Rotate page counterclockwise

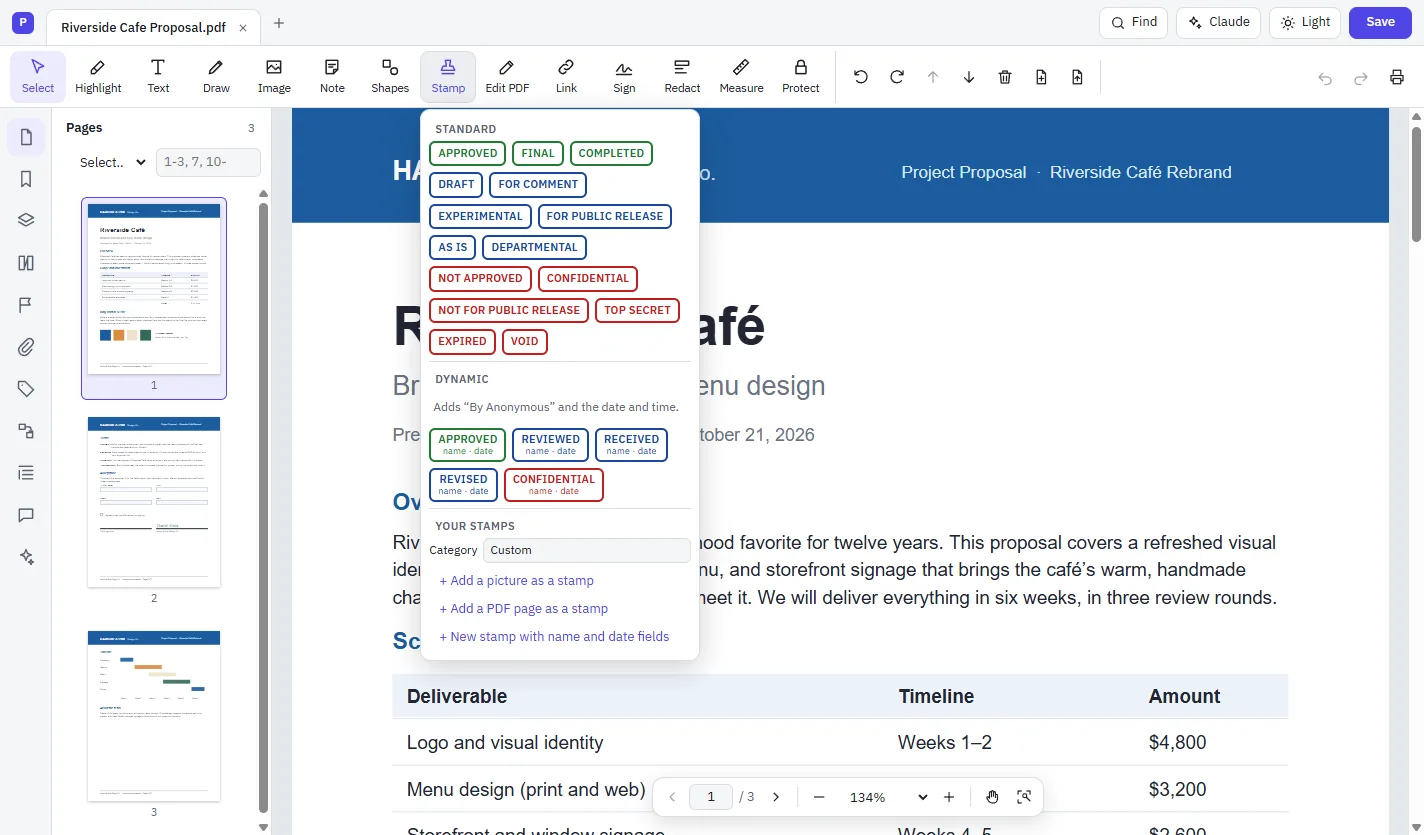pos(861,77)
